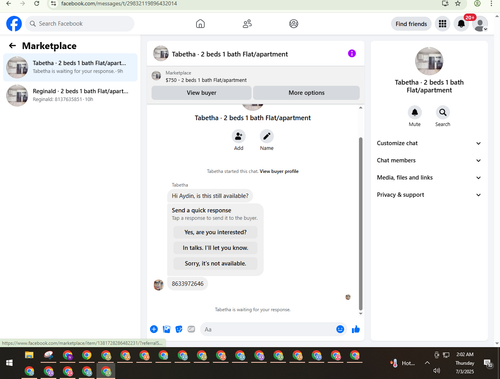Expand the Customize chat section
The image size is (500, 379).
click(x=429, y=143)
